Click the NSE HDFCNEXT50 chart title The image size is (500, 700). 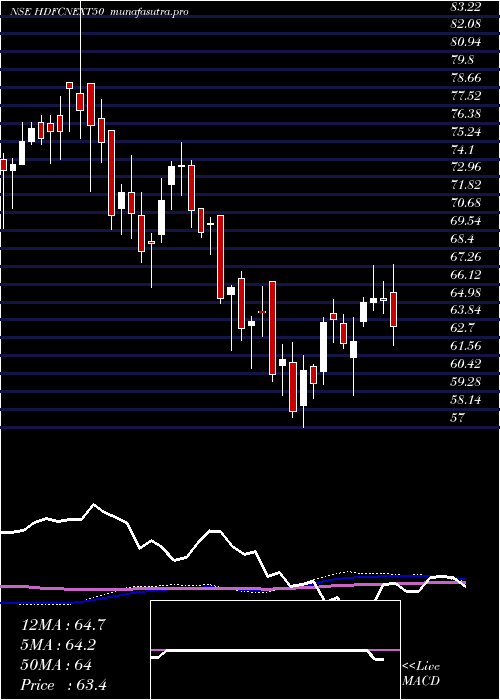tap(57, 12)
